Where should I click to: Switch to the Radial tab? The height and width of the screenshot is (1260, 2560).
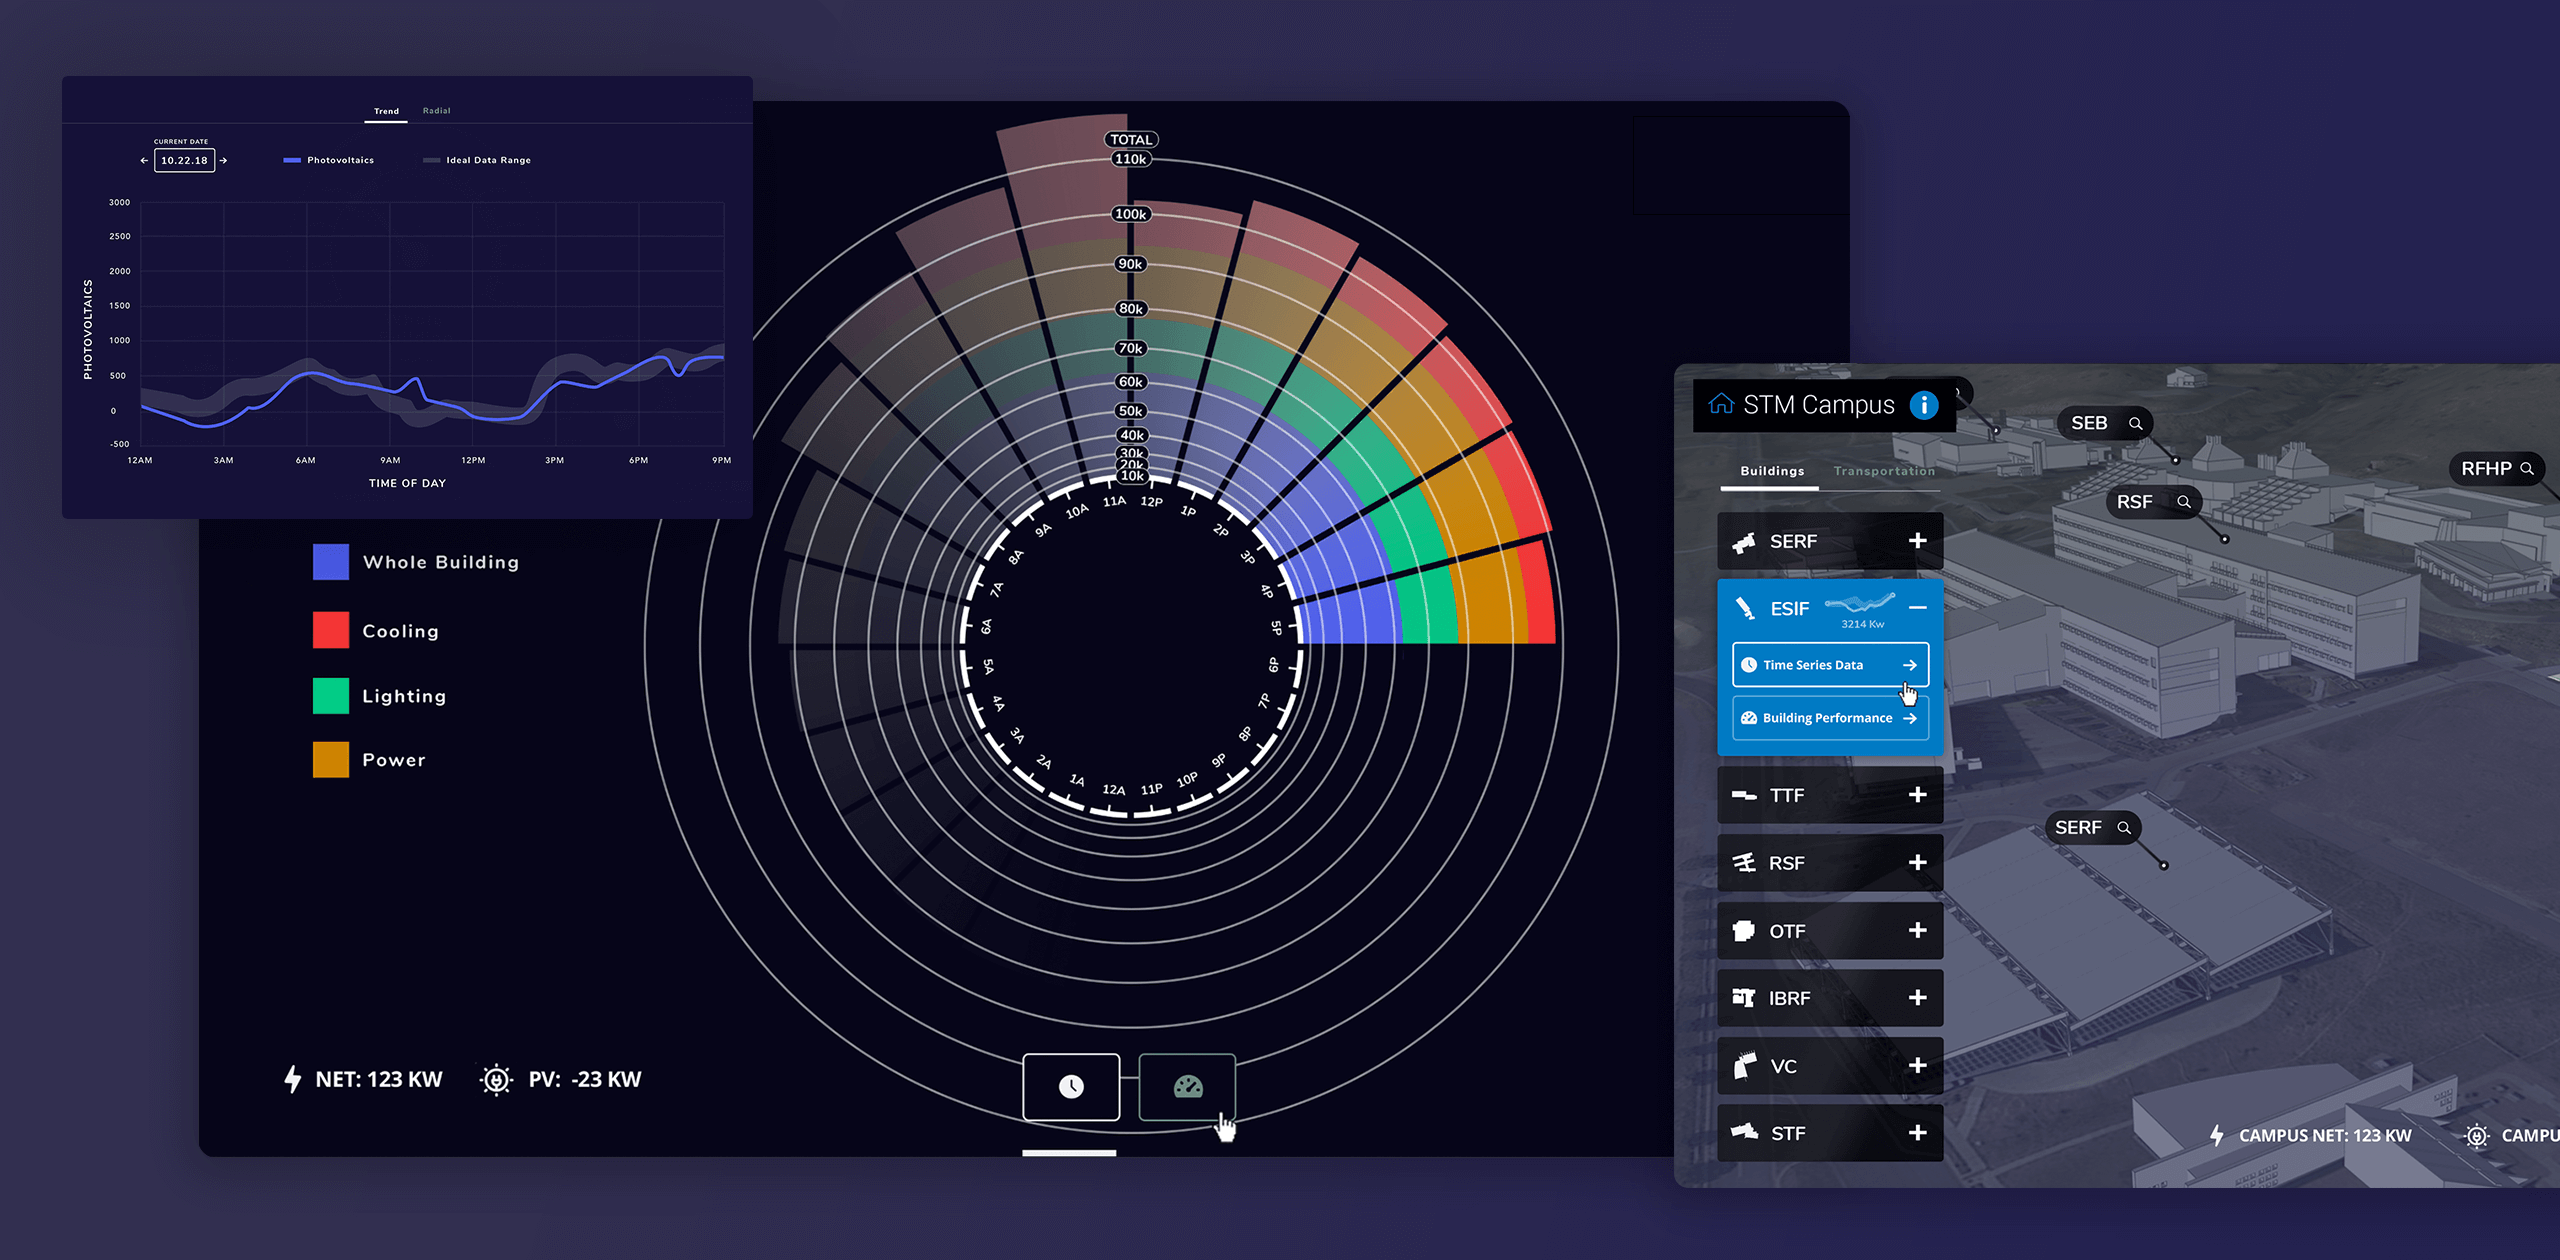pos(436,111)
